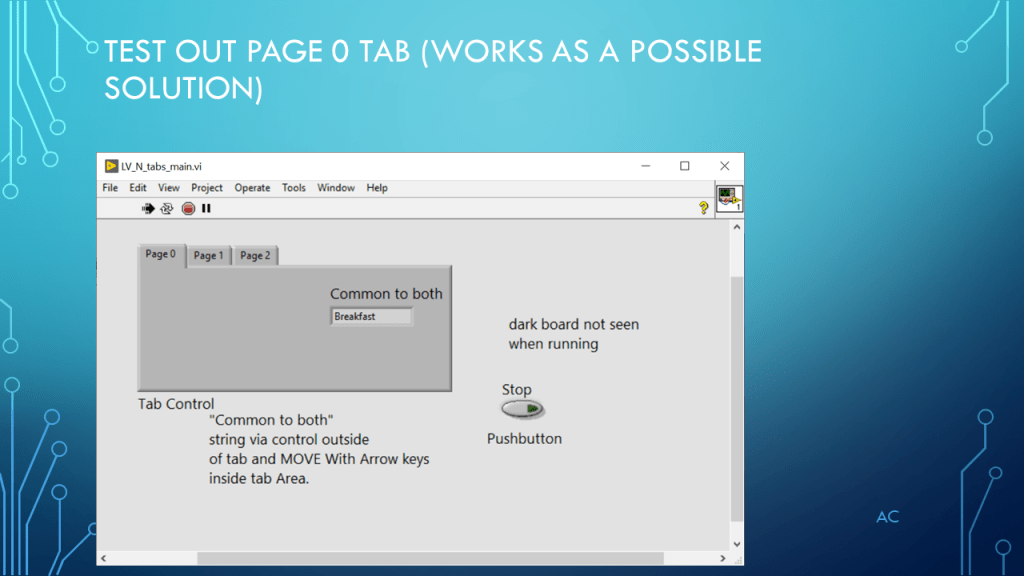Open the Tools menu

pos(294,188)
